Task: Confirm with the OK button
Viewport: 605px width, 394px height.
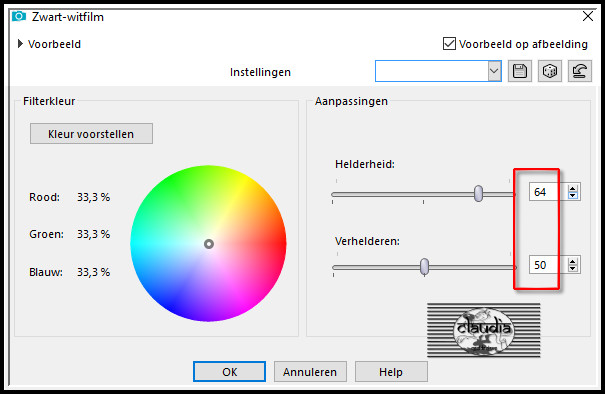Action: (x=229, y=372)
